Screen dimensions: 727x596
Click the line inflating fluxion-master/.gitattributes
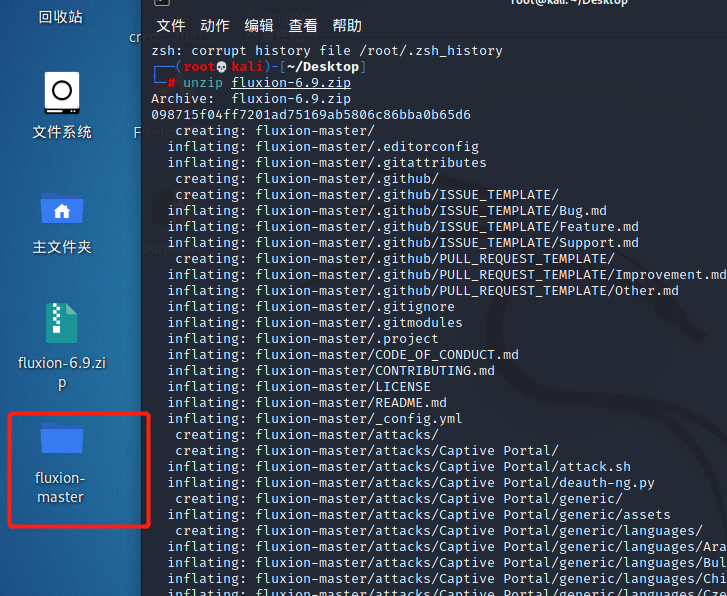[x=327, y=163]
